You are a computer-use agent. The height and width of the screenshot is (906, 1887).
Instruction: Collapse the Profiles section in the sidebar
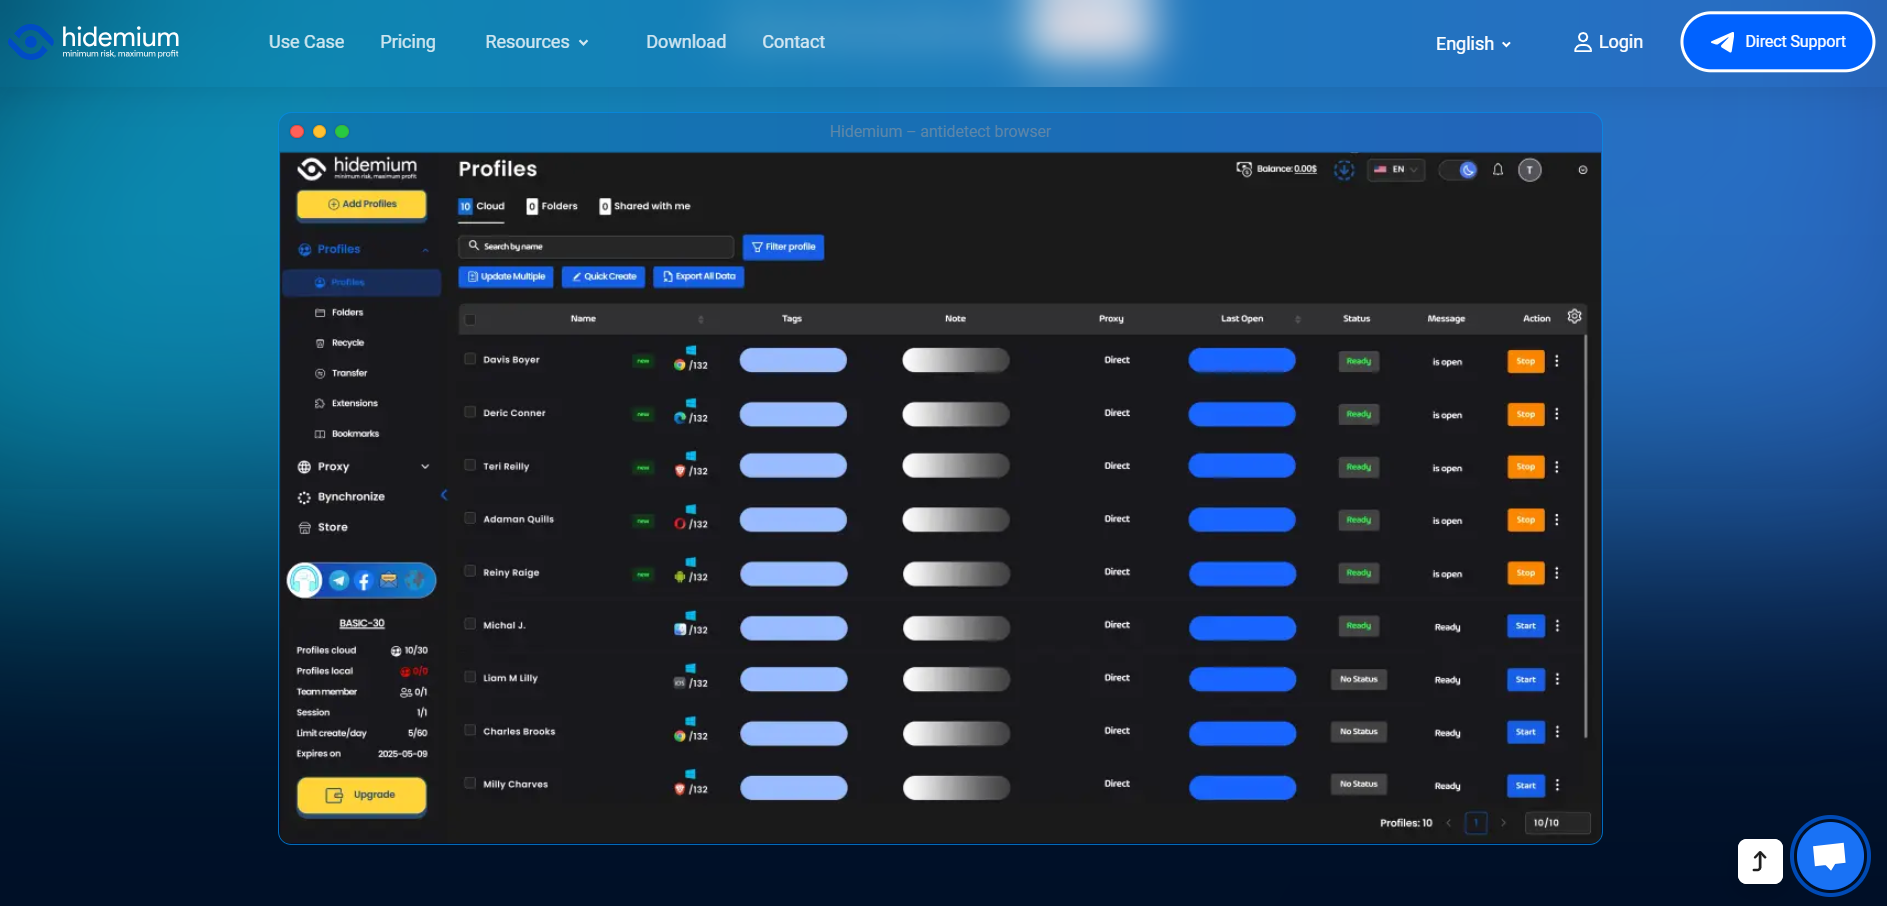pos(424,249)
